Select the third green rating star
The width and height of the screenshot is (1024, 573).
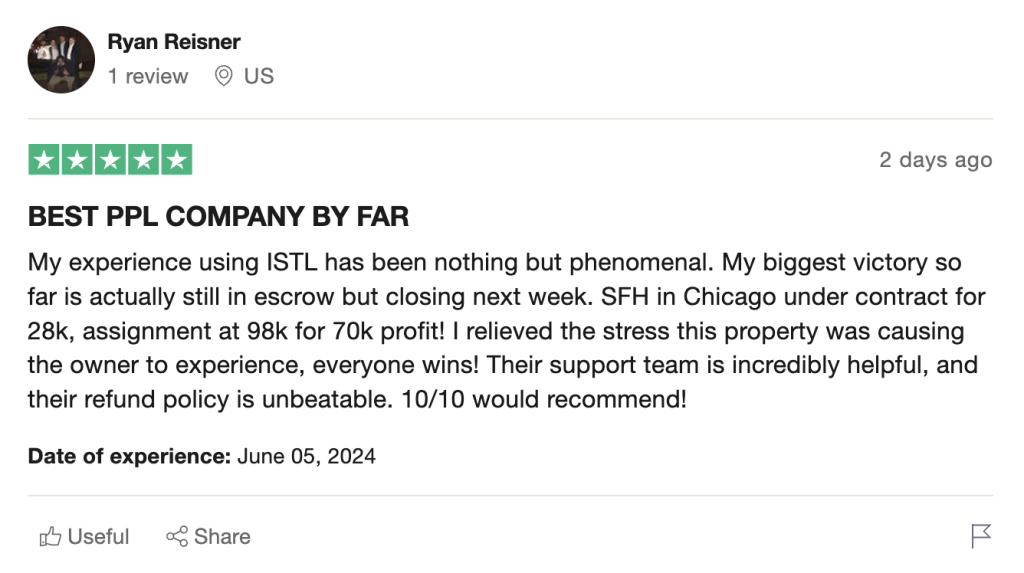(x=110, y=160)
